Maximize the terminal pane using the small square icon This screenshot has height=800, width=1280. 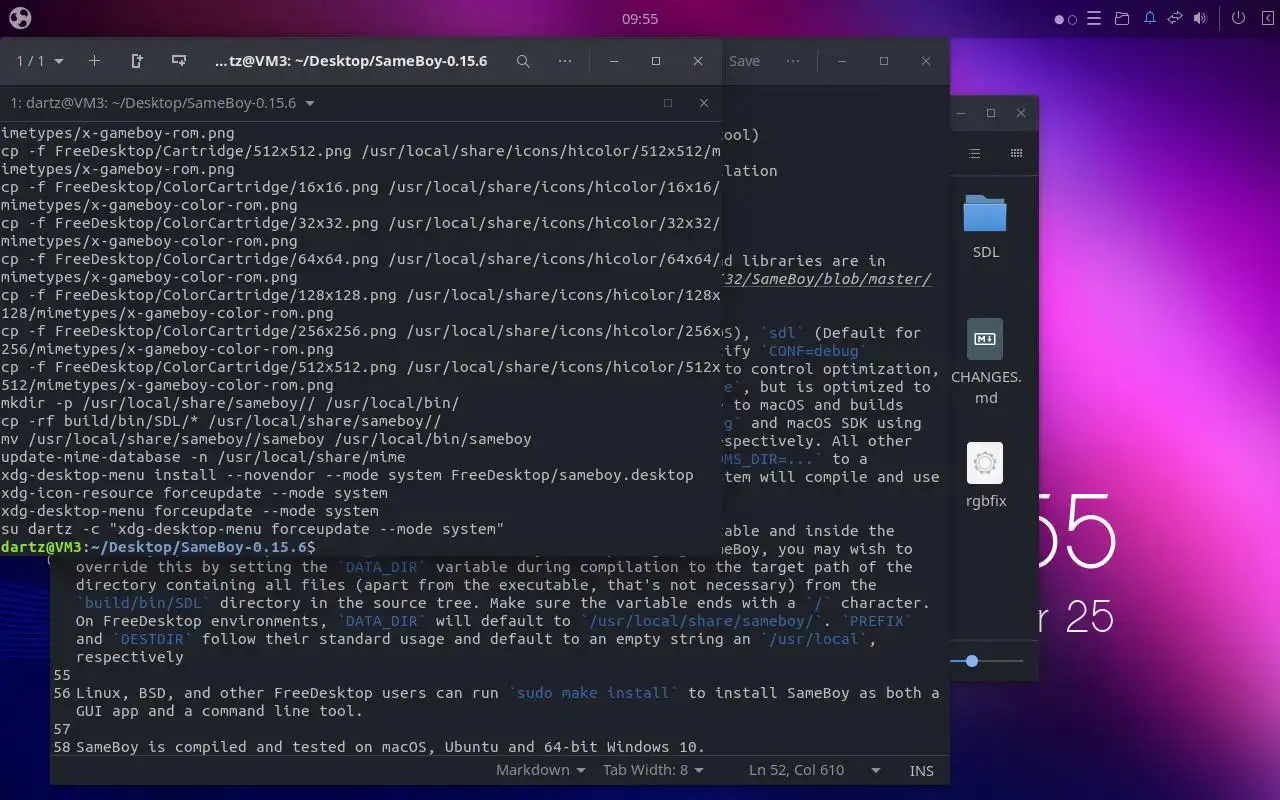click(x=668, y=103)
